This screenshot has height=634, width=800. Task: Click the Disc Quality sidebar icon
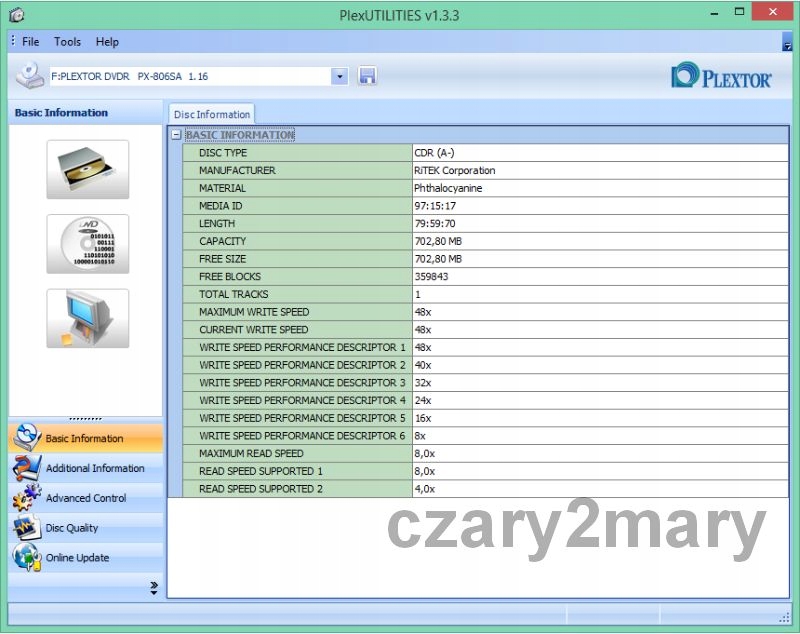(27, 528)
